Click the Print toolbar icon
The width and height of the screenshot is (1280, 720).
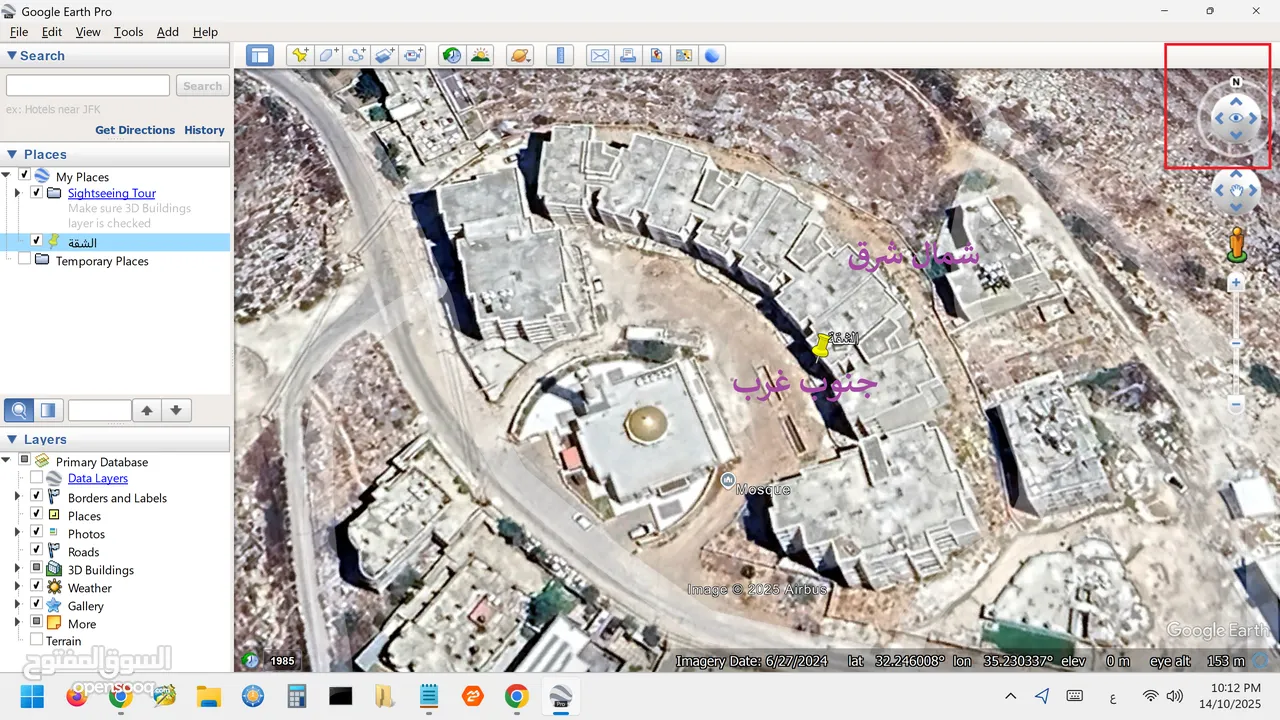[x=628, y=56]
